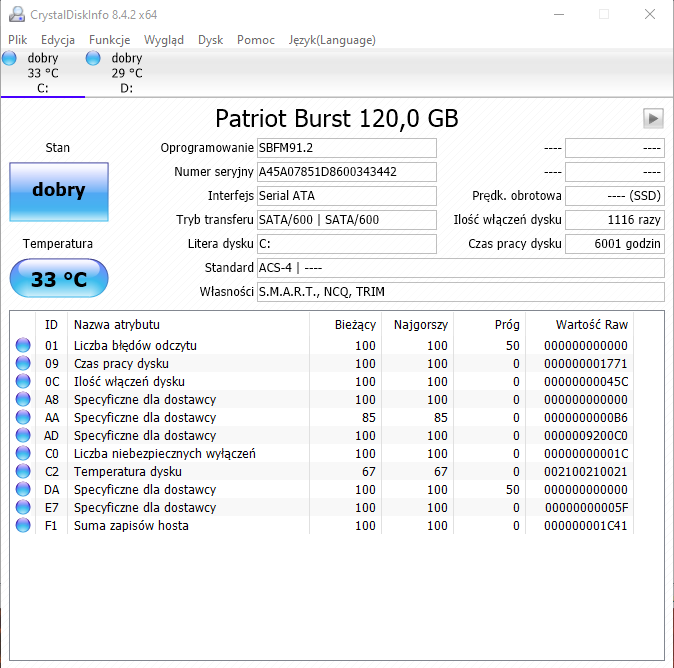This screenshot has width=674, height=668.
Task: Click the 'Próg' column header
Action: click(490, 325)
